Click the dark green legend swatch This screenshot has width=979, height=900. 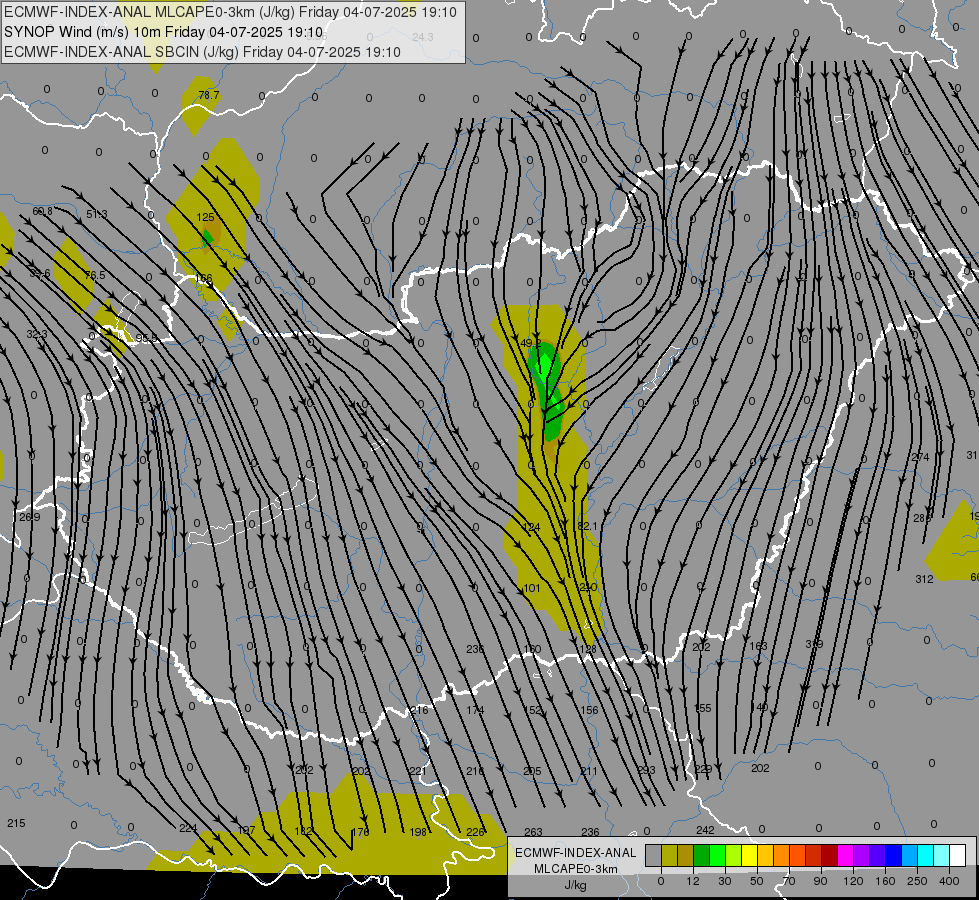click(x=702, y=855)
